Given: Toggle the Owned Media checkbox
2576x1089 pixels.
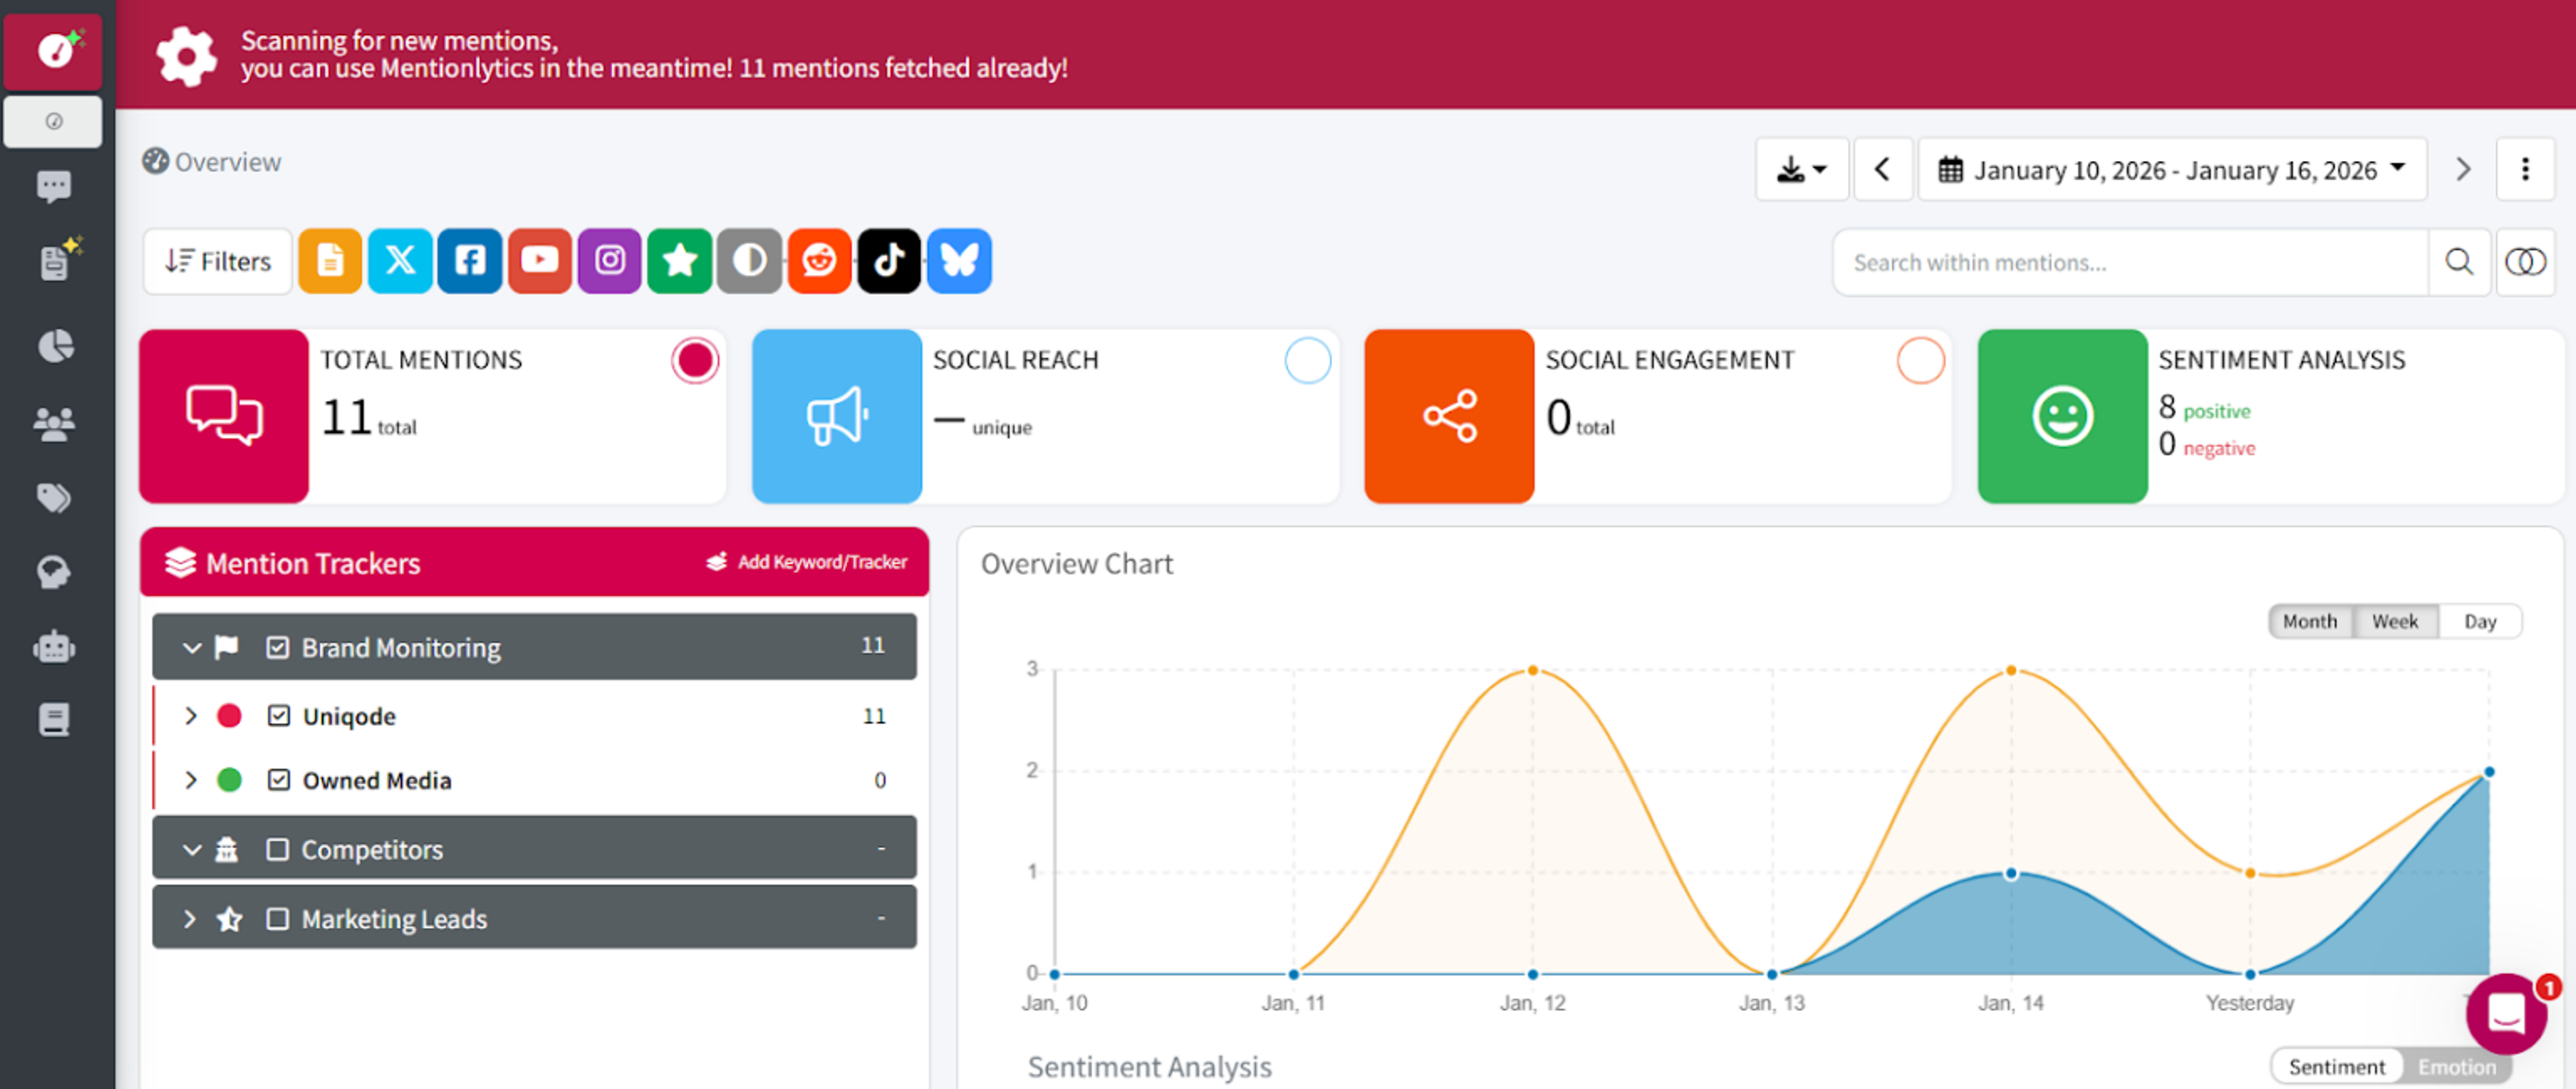Looking at the screenshot, I should pos(279,780).
